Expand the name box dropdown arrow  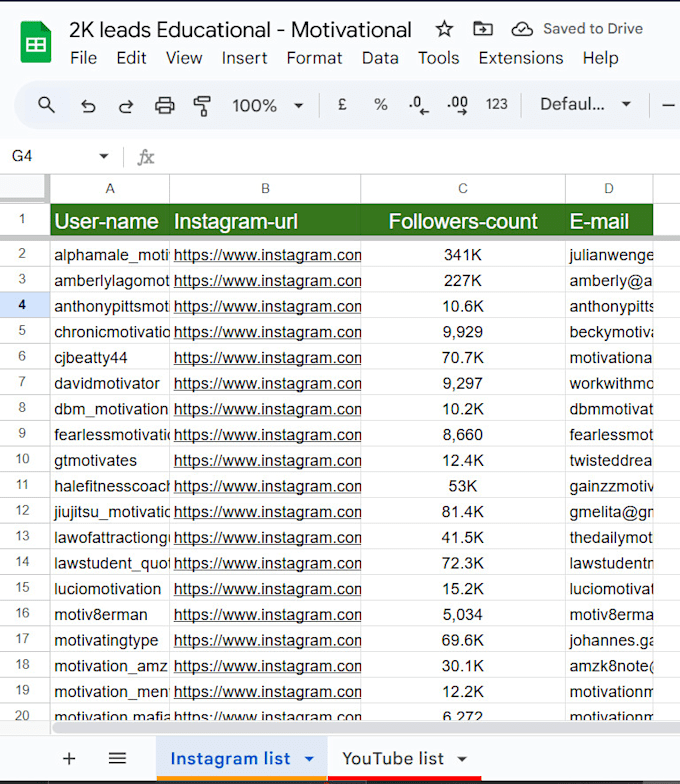tap(104, 156)
